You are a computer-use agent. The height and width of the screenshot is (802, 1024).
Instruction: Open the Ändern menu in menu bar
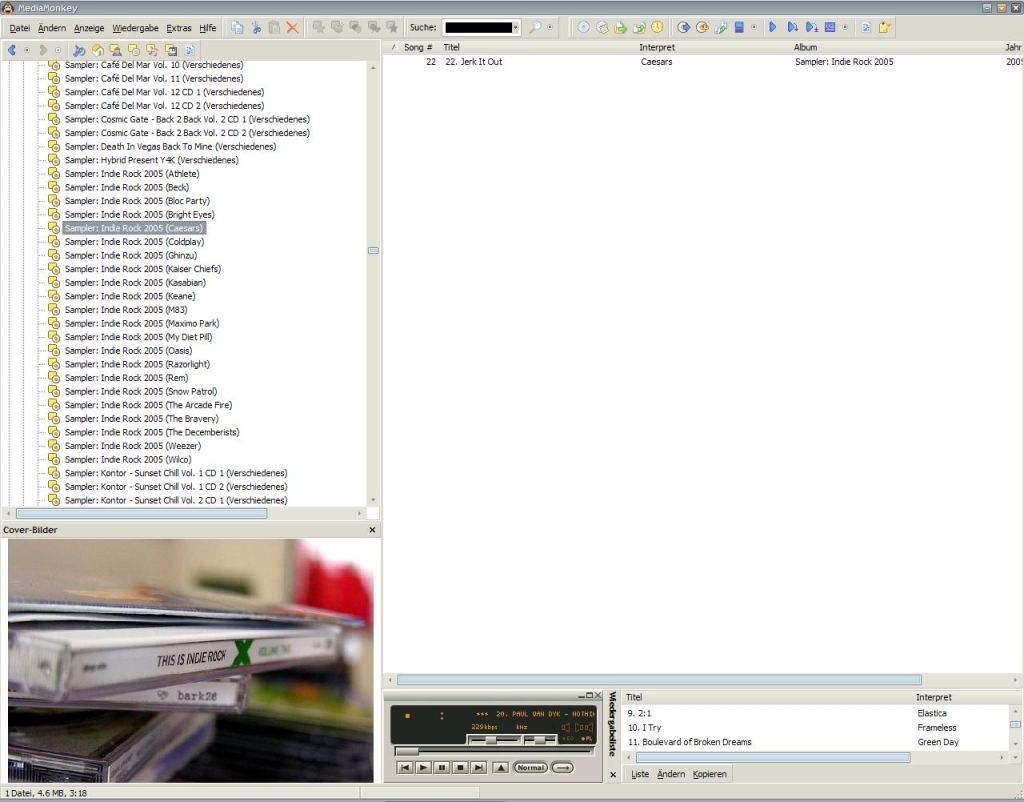[52, 28]
